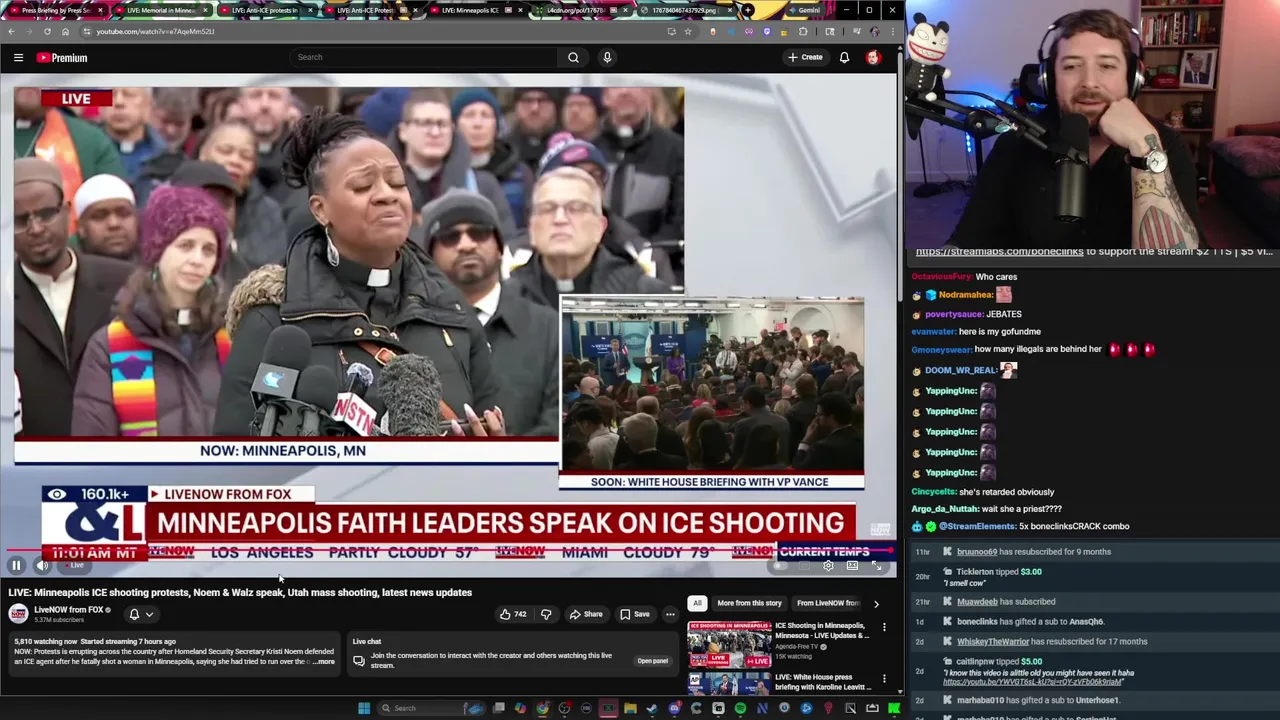The image size is (1280, 720).
Task: Click the browser address bar URL
Action: (x=155, y=31)
